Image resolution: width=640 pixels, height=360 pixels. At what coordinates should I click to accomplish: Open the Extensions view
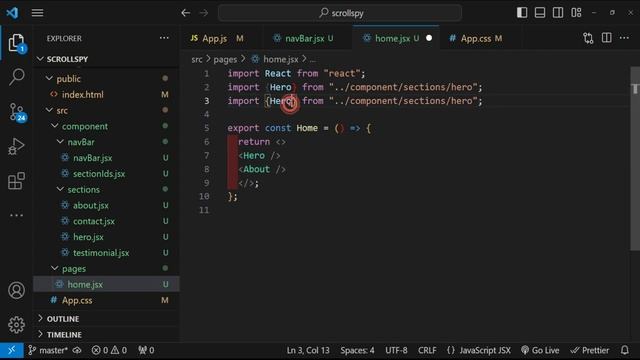pos(16,181)
